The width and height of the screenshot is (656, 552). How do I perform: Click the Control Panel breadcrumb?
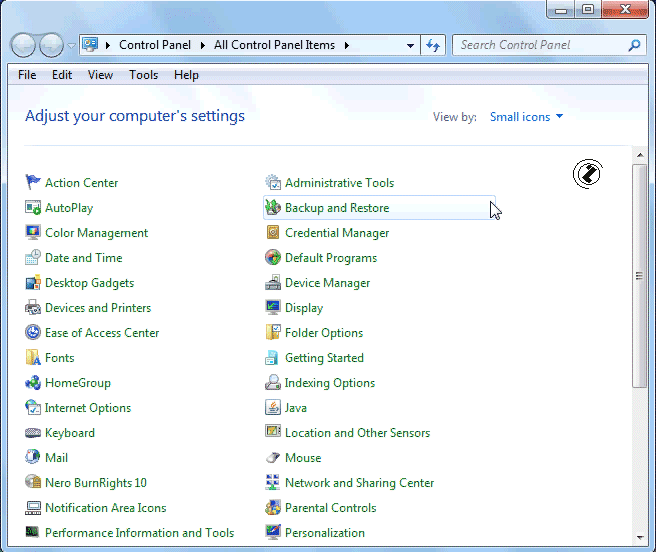pos(155,45)
